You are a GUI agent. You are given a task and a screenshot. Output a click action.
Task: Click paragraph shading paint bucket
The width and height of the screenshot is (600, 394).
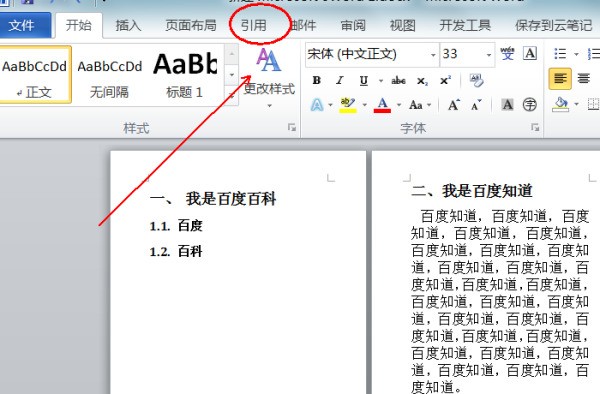pyautogui.click(x=560, y=104)
